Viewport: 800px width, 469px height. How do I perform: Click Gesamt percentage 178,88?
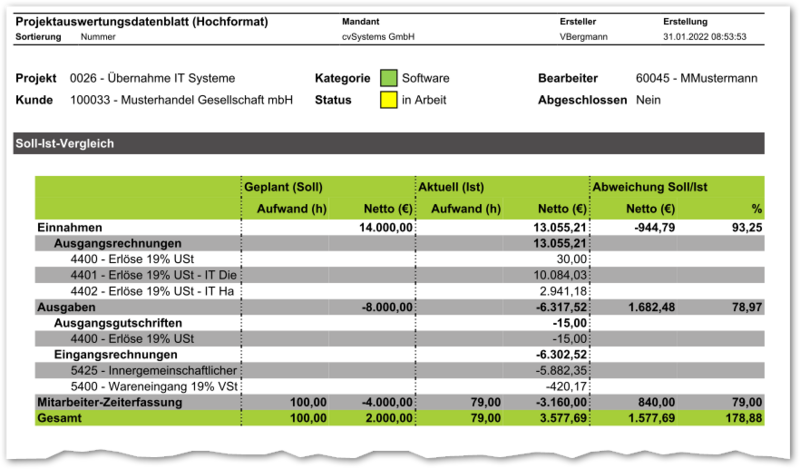tap(744, 418)
